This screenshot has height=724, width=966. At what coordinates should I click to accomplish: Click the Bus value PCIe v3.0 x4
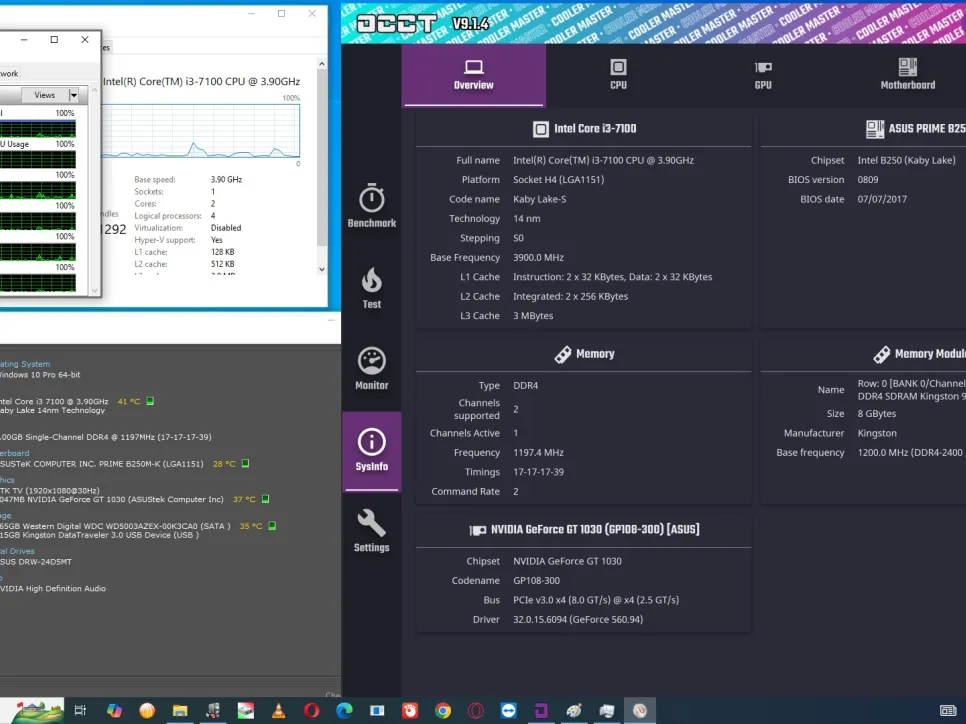point(596,600)
